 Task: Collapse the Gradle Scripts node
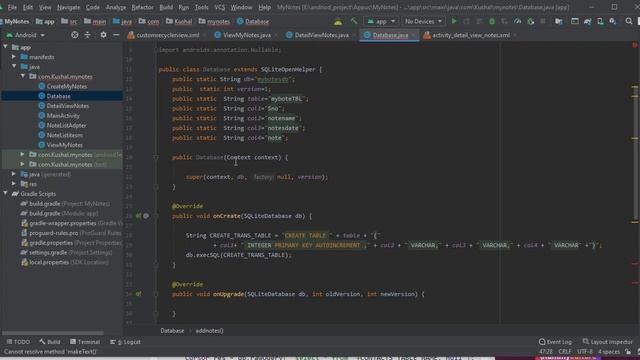5,194
